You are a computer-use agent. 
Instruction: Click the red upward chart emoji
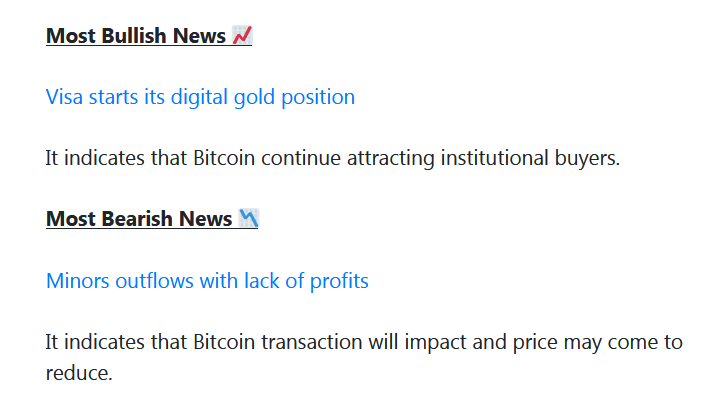click(242, 35)
